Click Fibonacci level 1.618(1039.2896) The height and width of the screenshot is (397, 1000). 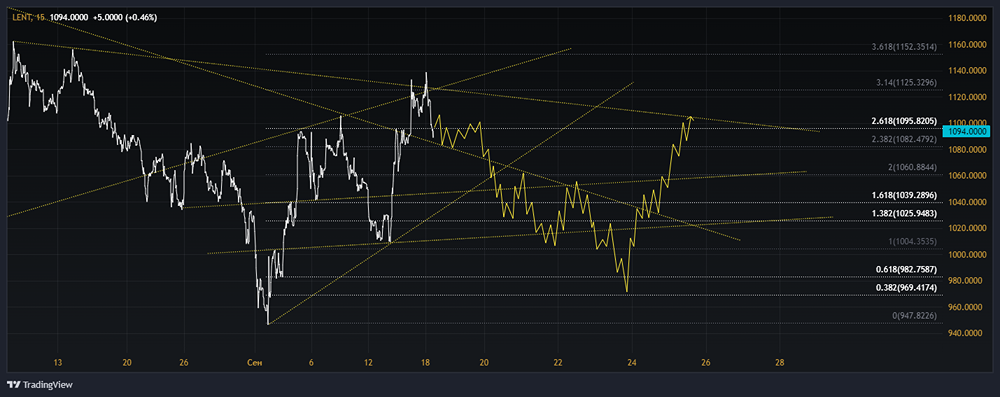tap(904, 195)
